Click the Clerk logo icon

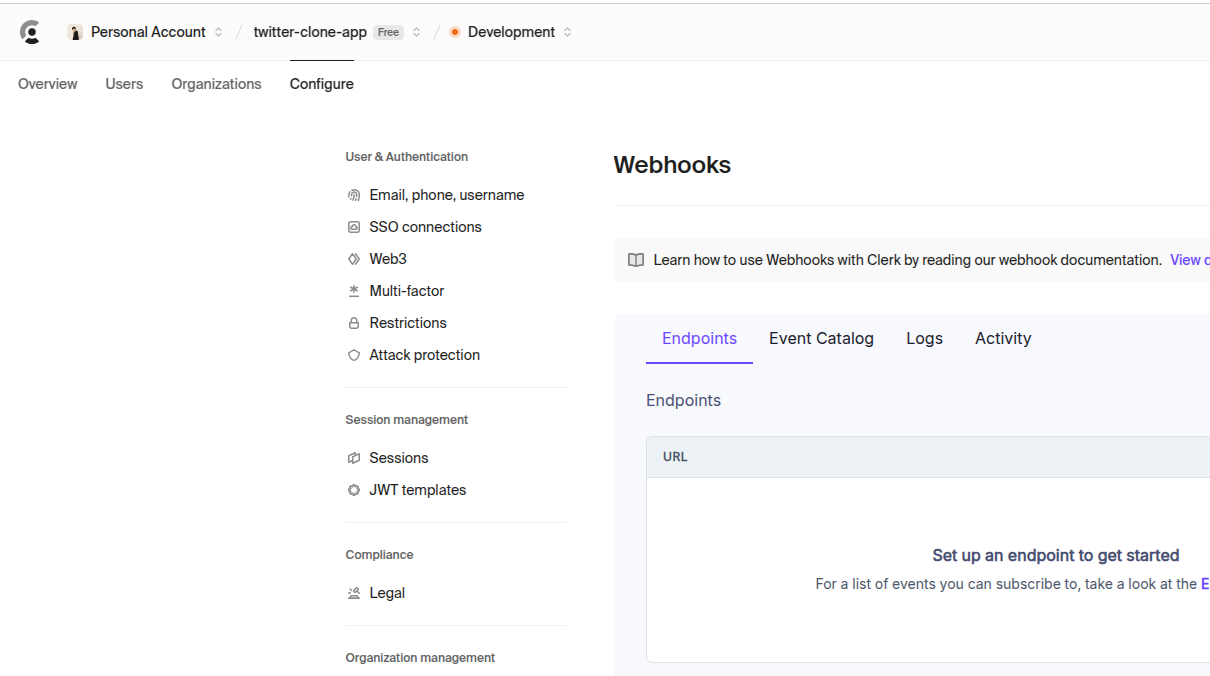coord(30,31)
